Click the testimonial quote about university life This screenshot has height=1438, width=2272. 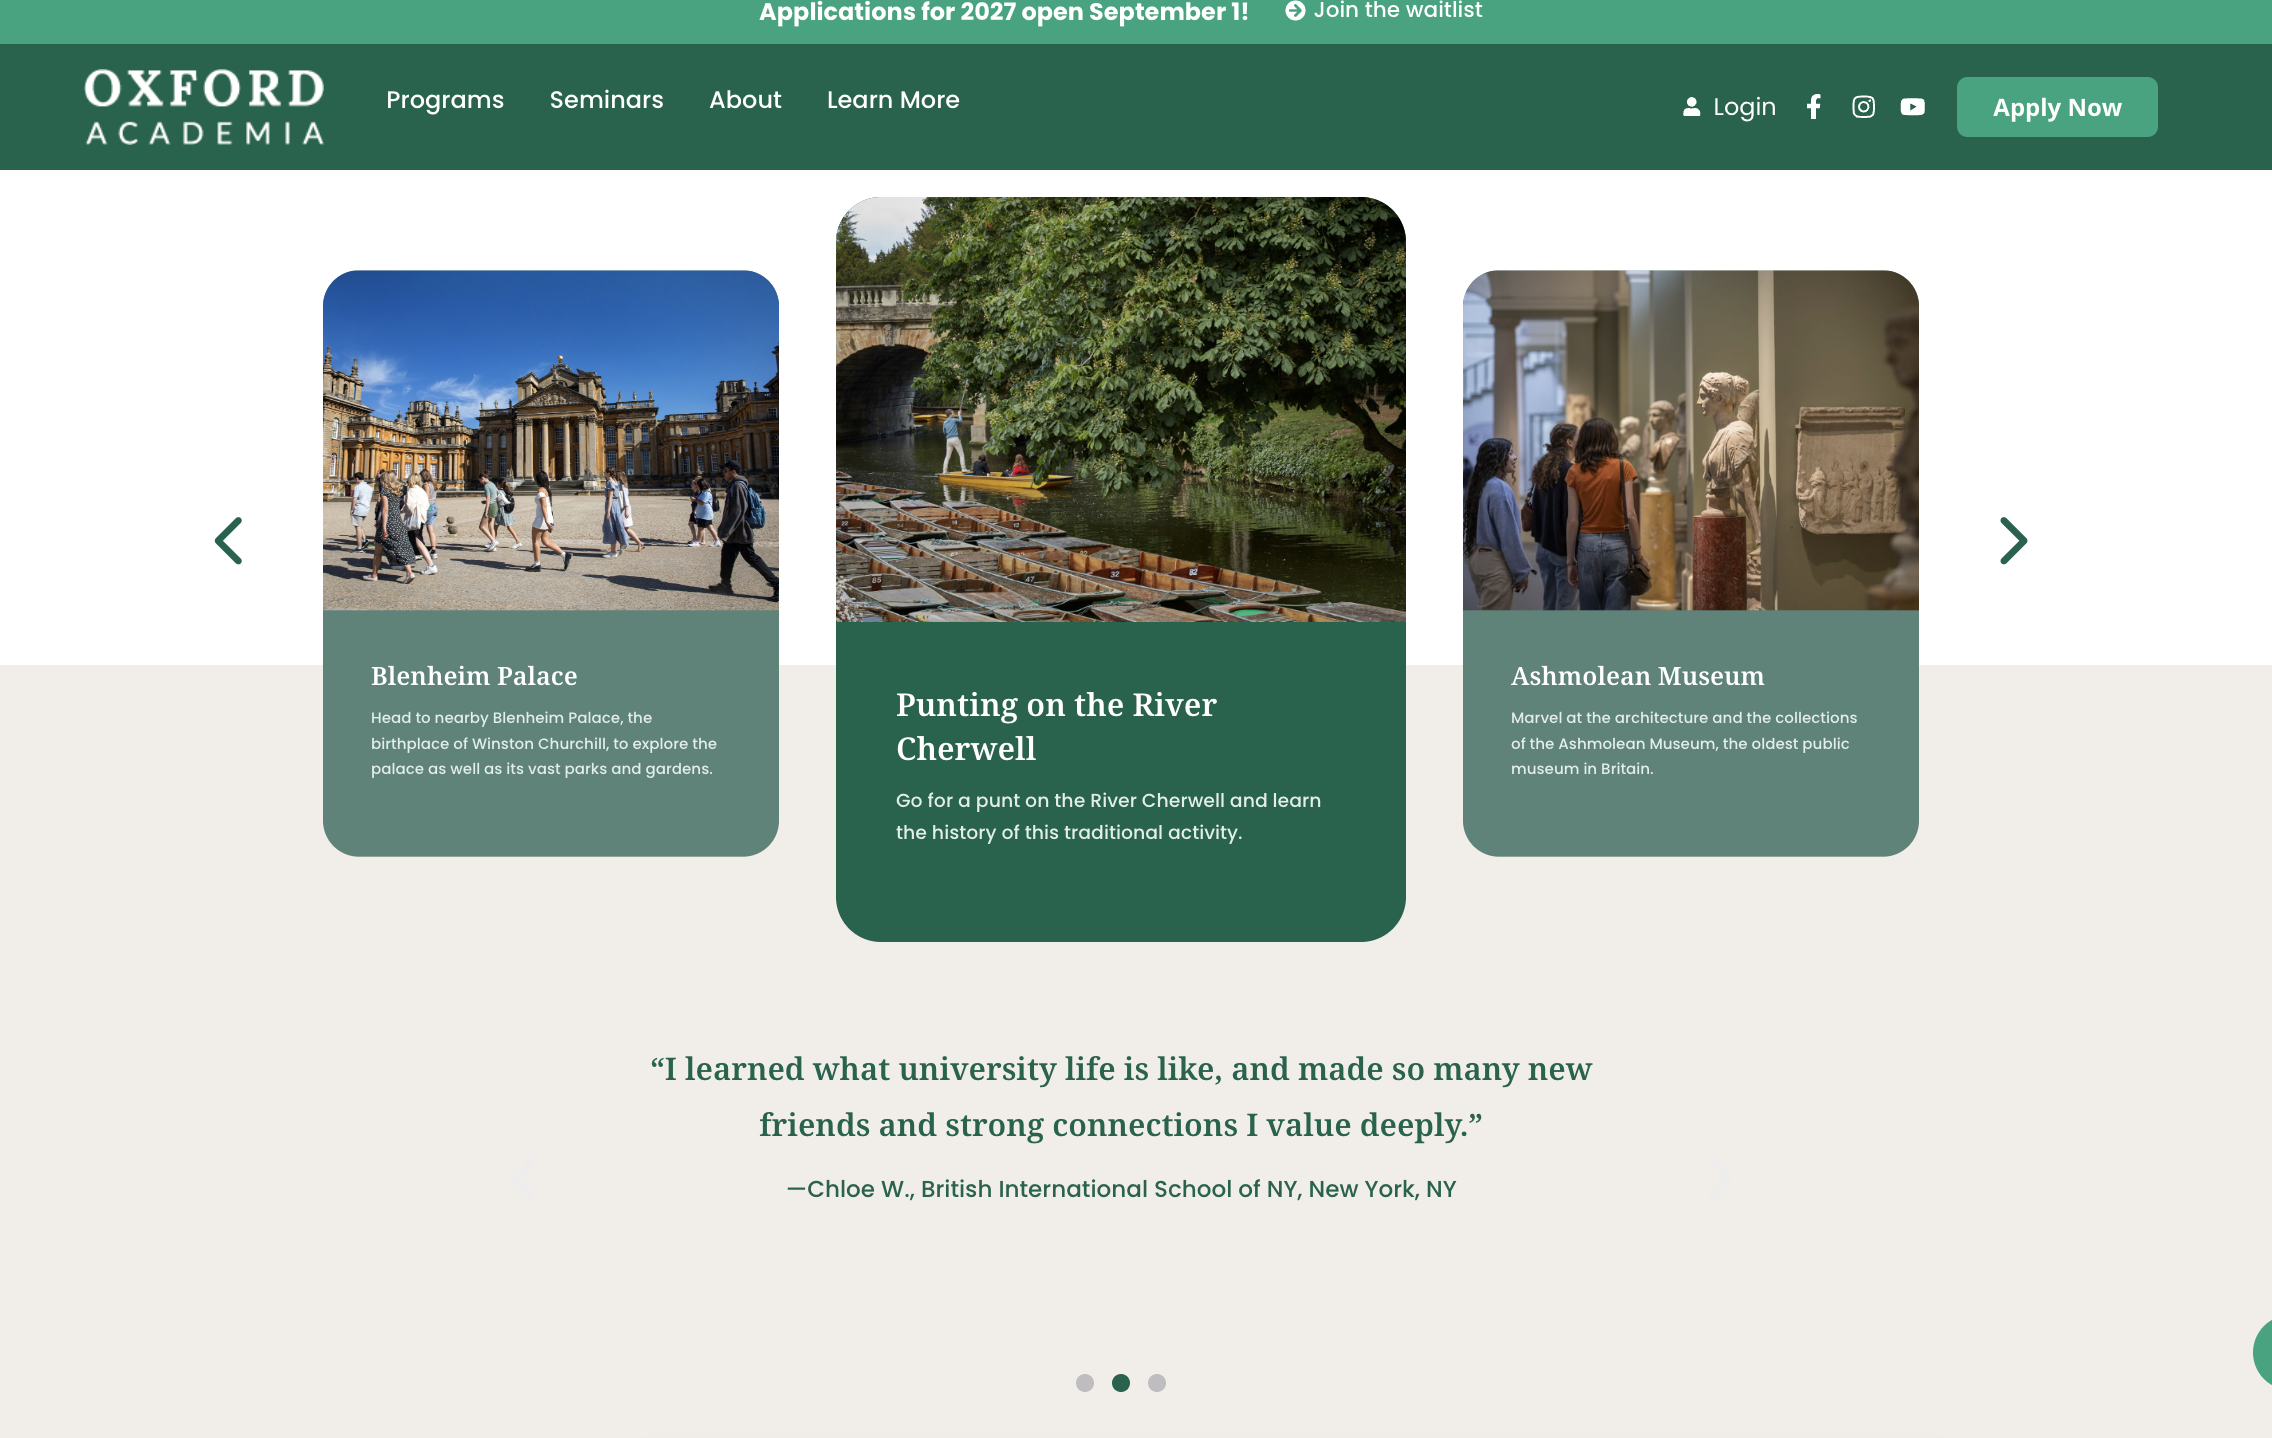coord(1121,1097)
